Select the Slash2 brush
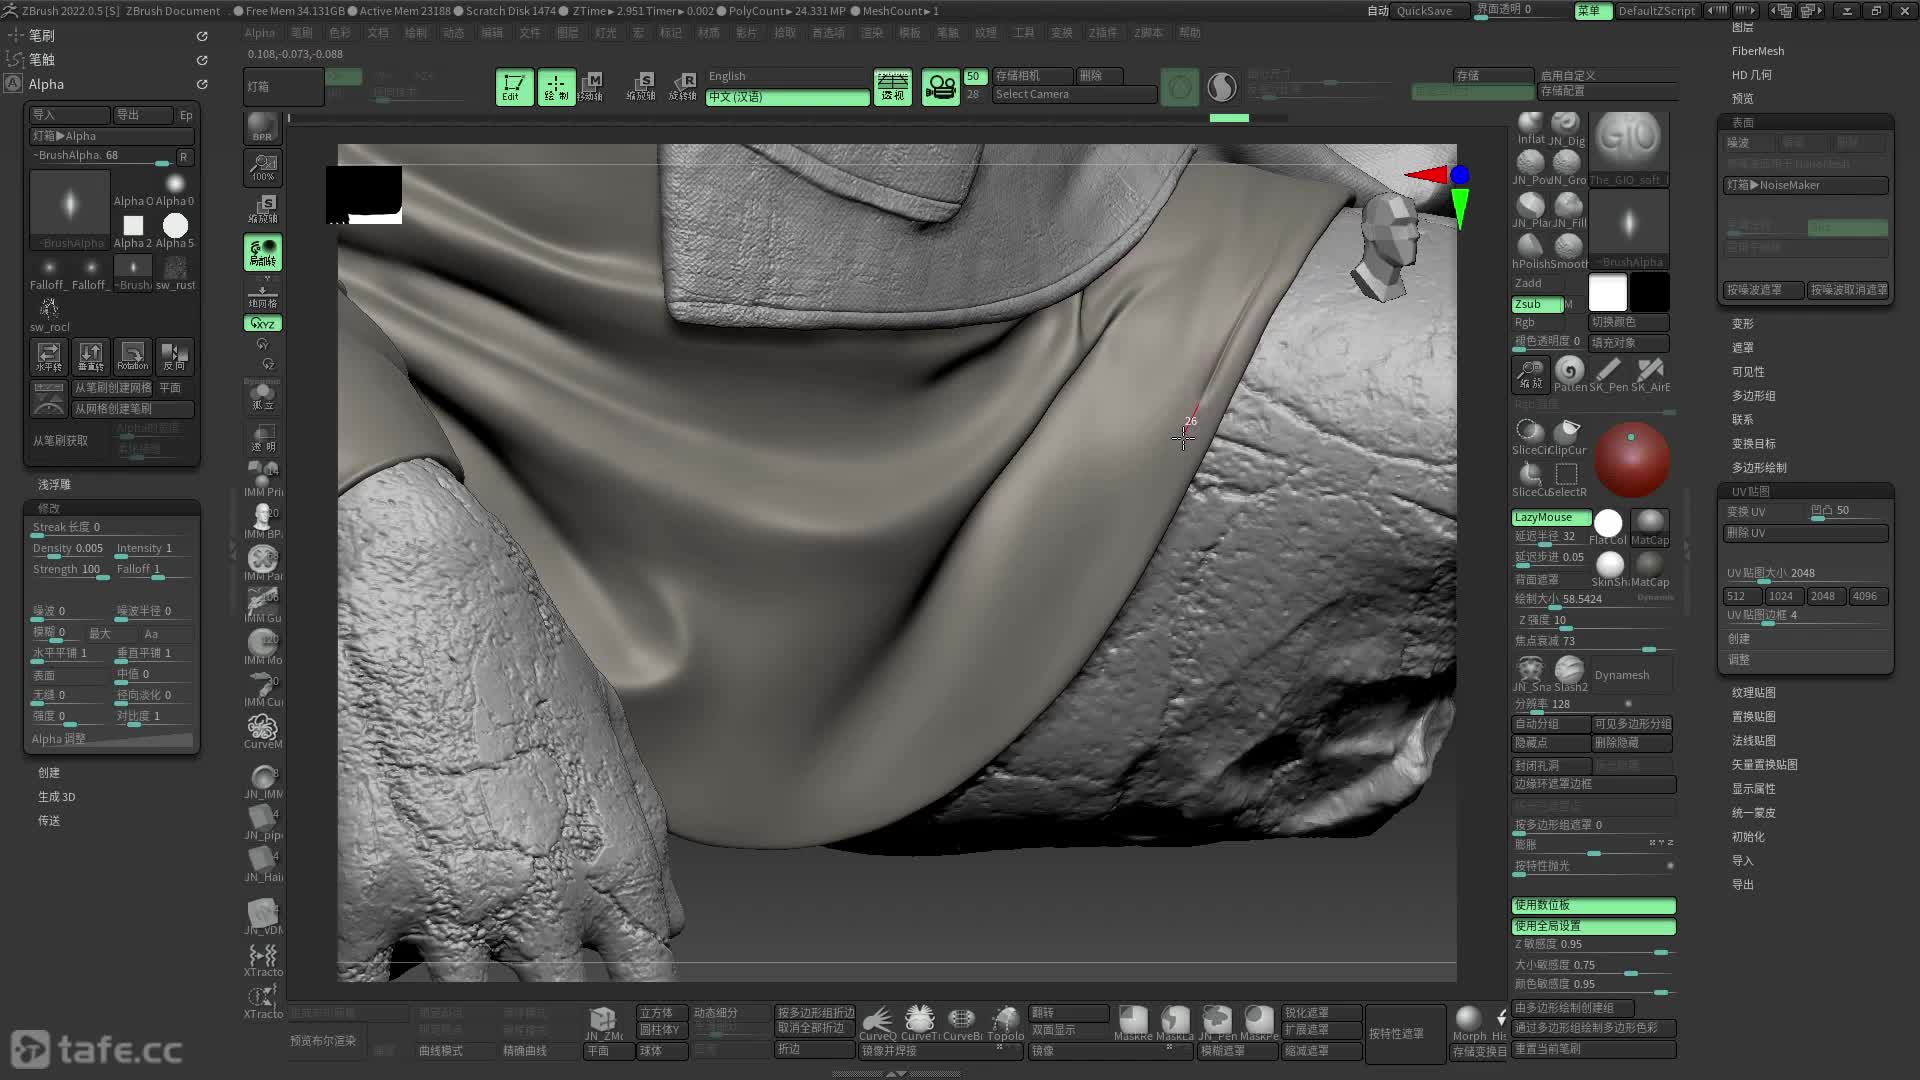Viewport: 1920px width, 1080px height. [x=1570, y=673]
